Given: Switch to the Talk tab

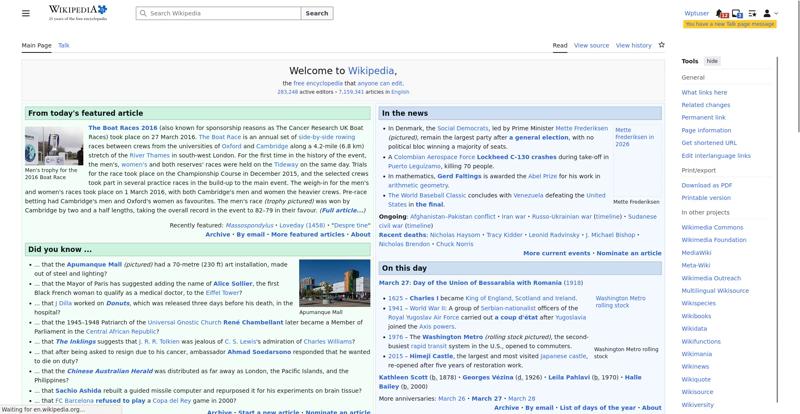Looking at the screenshot, I should [64, 45].
